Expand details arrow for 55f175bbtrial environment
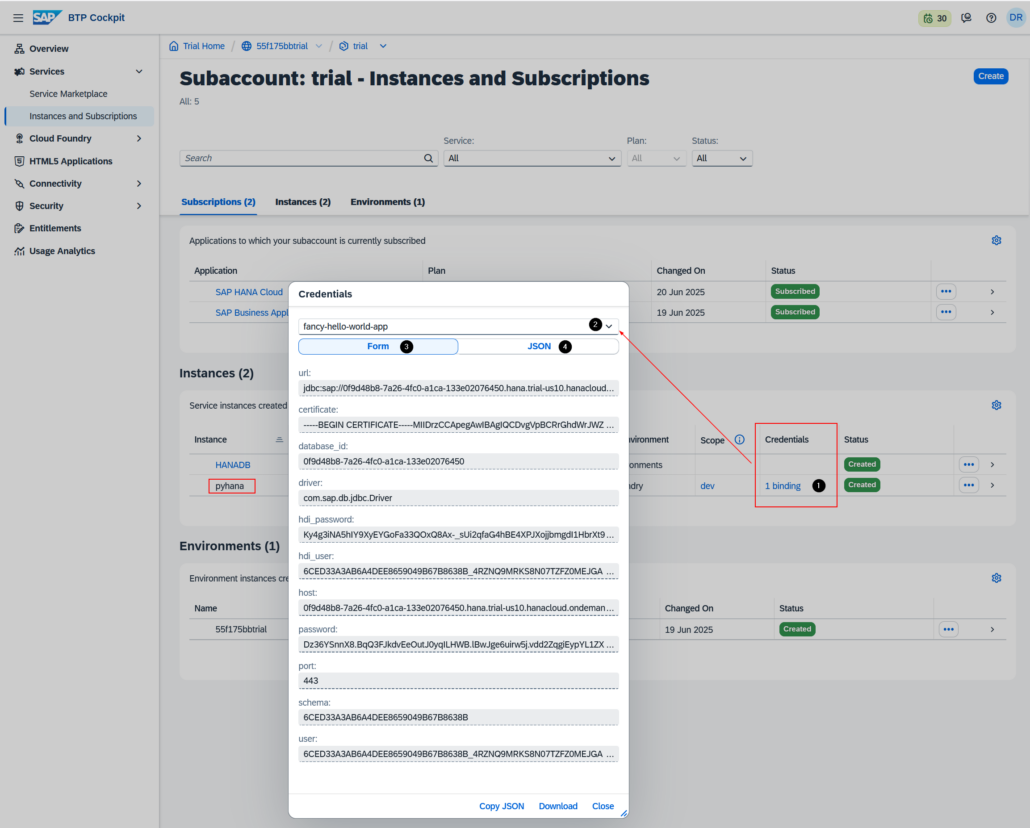Viewport: 1030px width, 828px height. click(x=993, y=630)
